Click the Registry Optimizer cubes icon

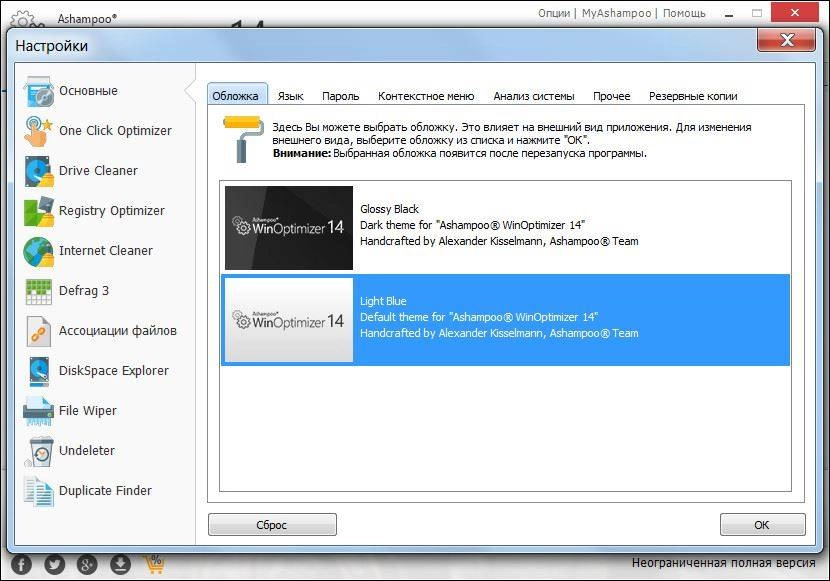(39, 211)
